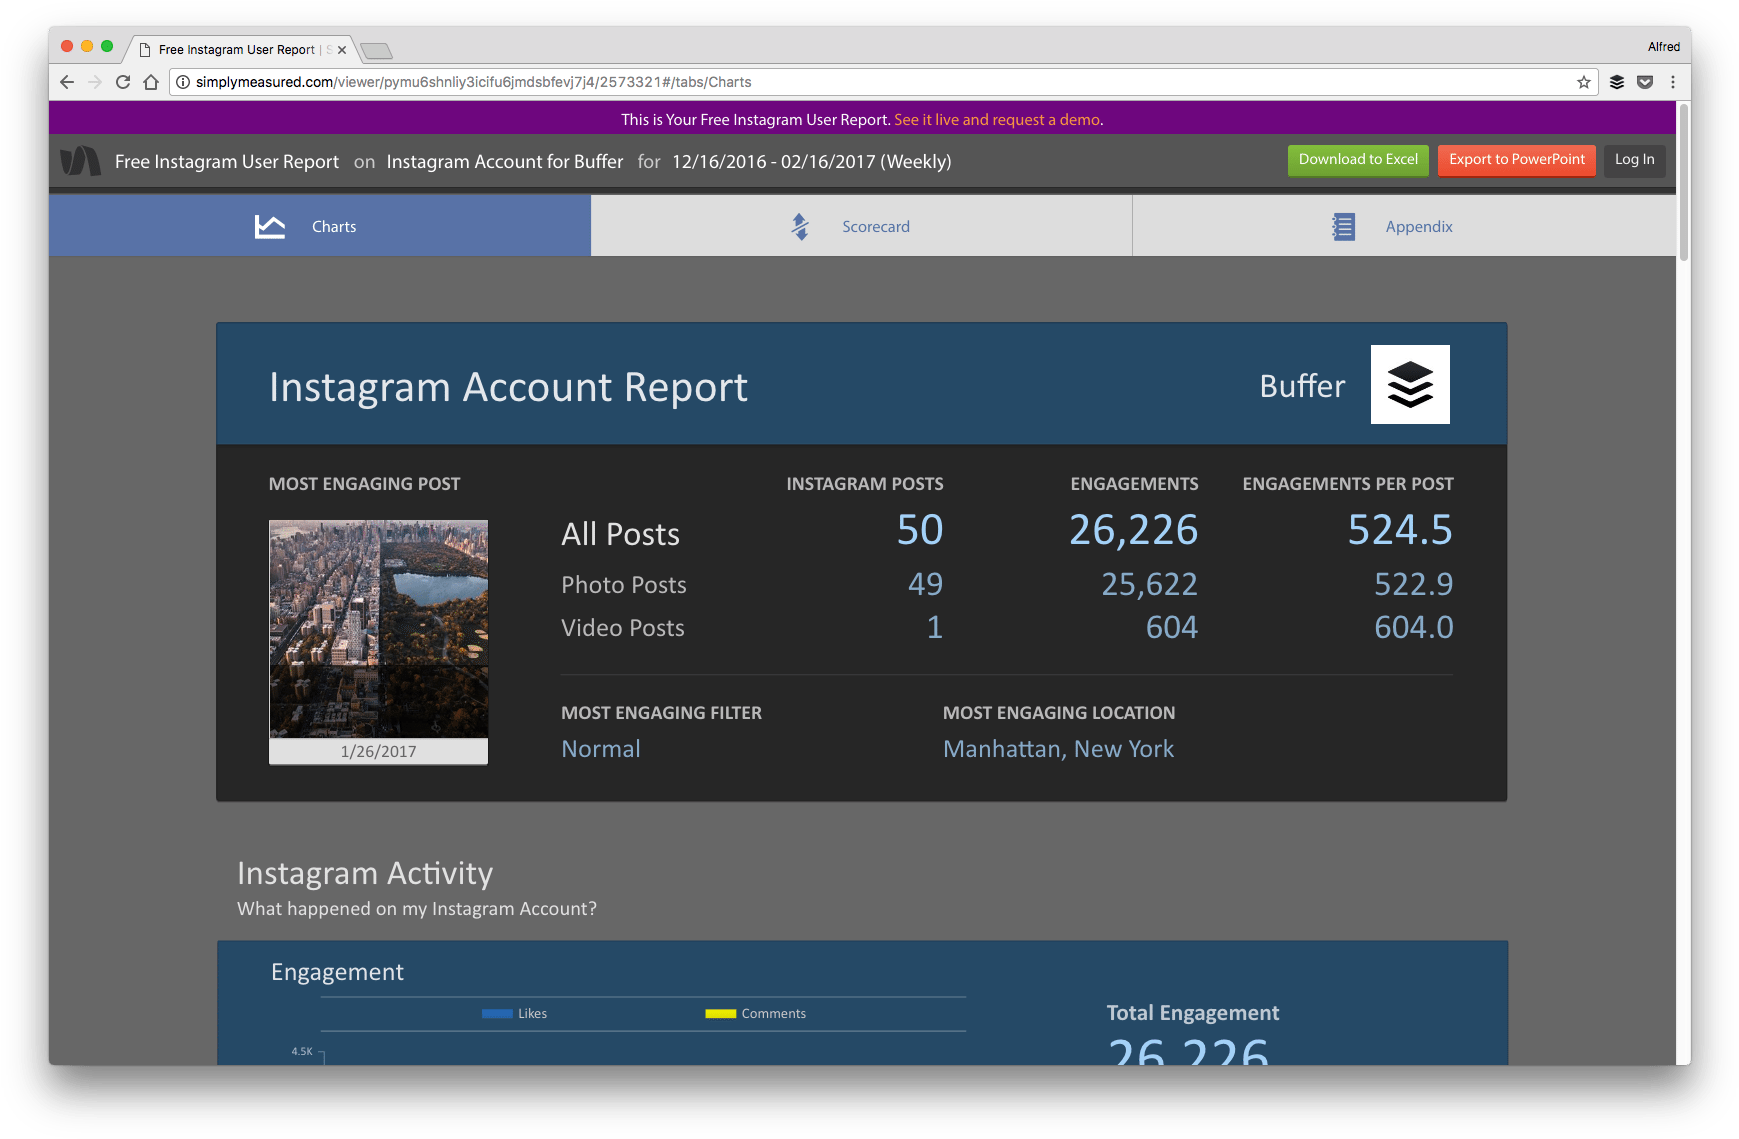Switch to the Scorecard tab
The image size is (1739, 1139).
[875, 226]
